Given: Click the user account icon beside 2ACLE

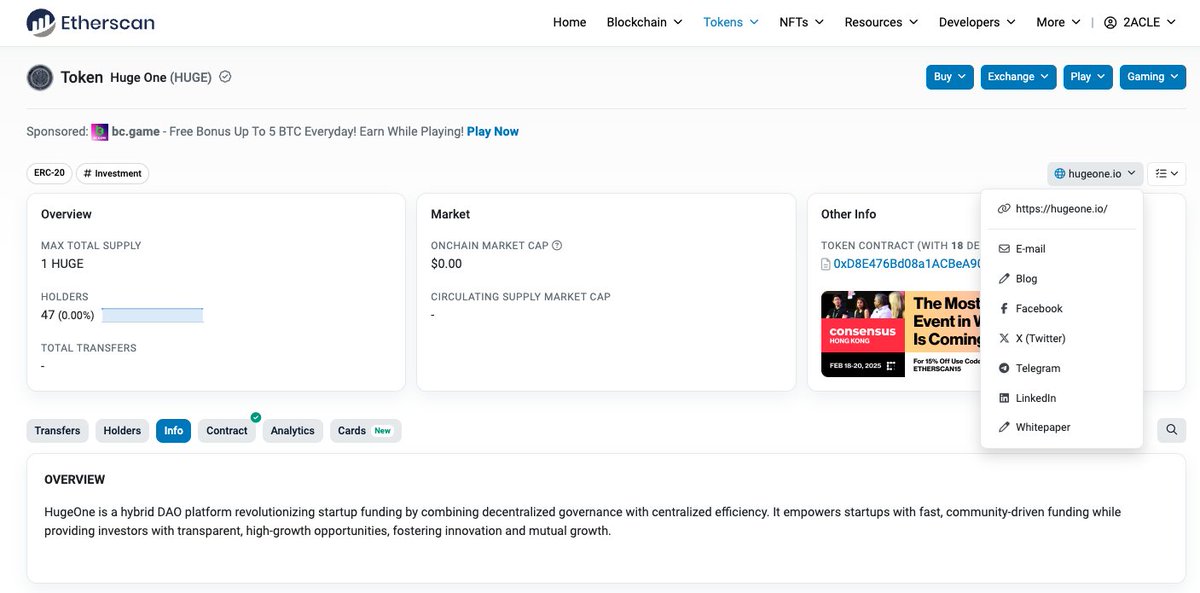Looking at the screenshot, I should 1110,22.
